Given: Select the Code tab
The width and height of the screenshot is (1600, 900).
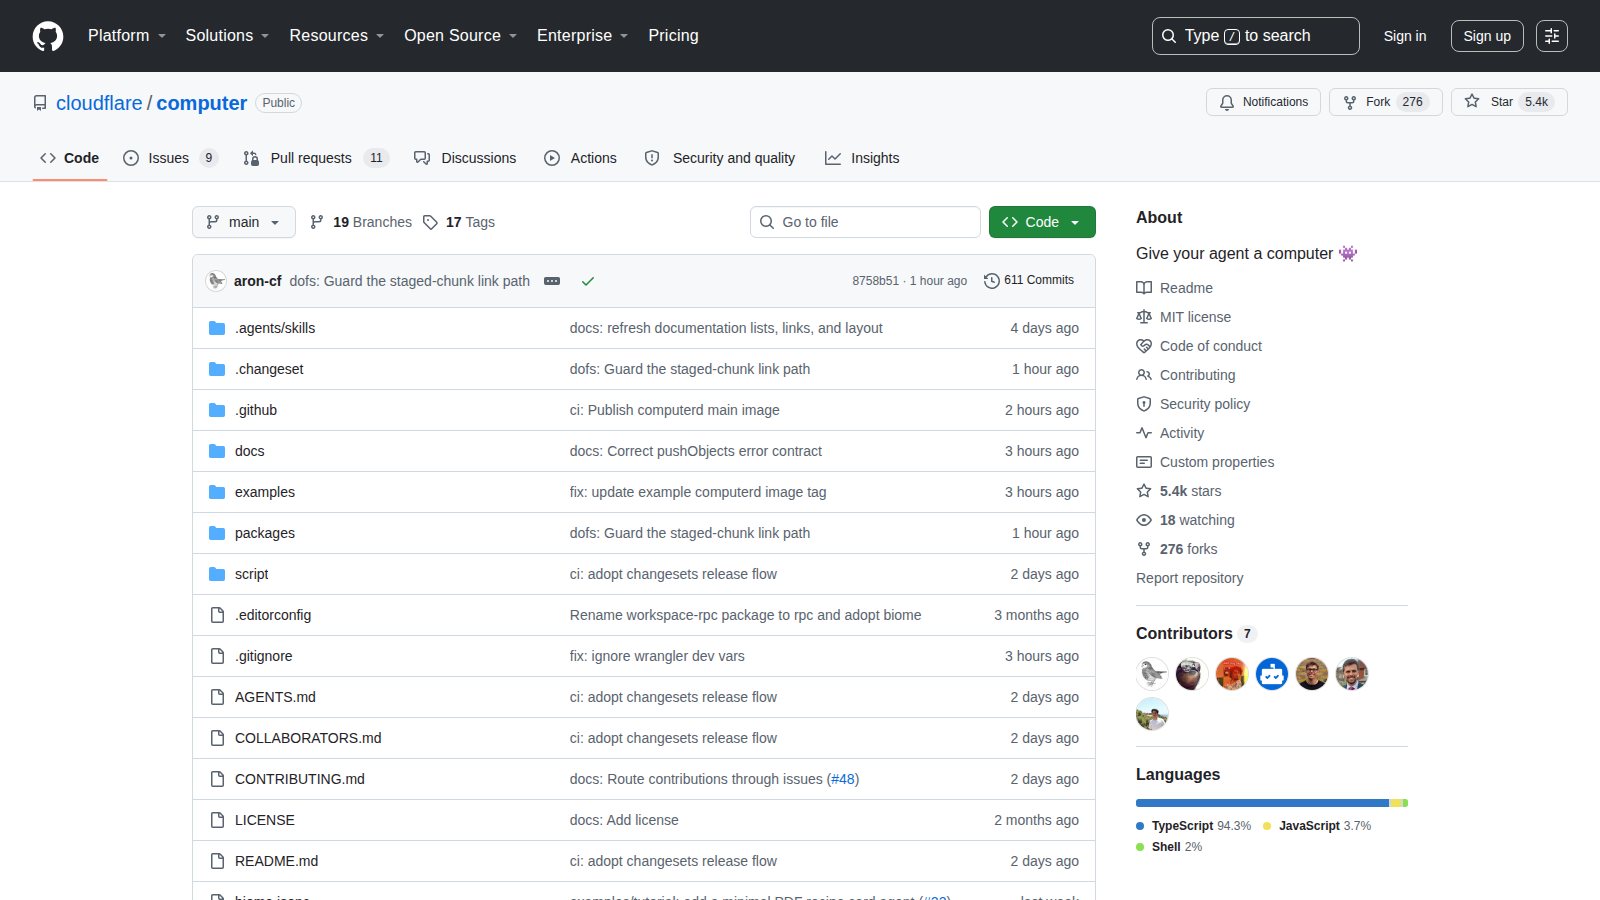Looking at the screenshot, I should (70, 158).
